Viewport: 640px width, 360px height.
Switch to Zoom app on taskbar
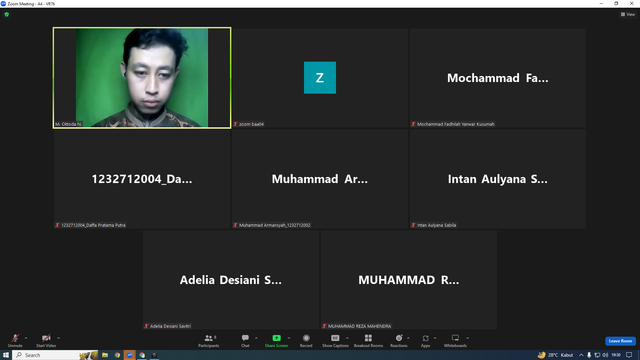pos(130,355)
